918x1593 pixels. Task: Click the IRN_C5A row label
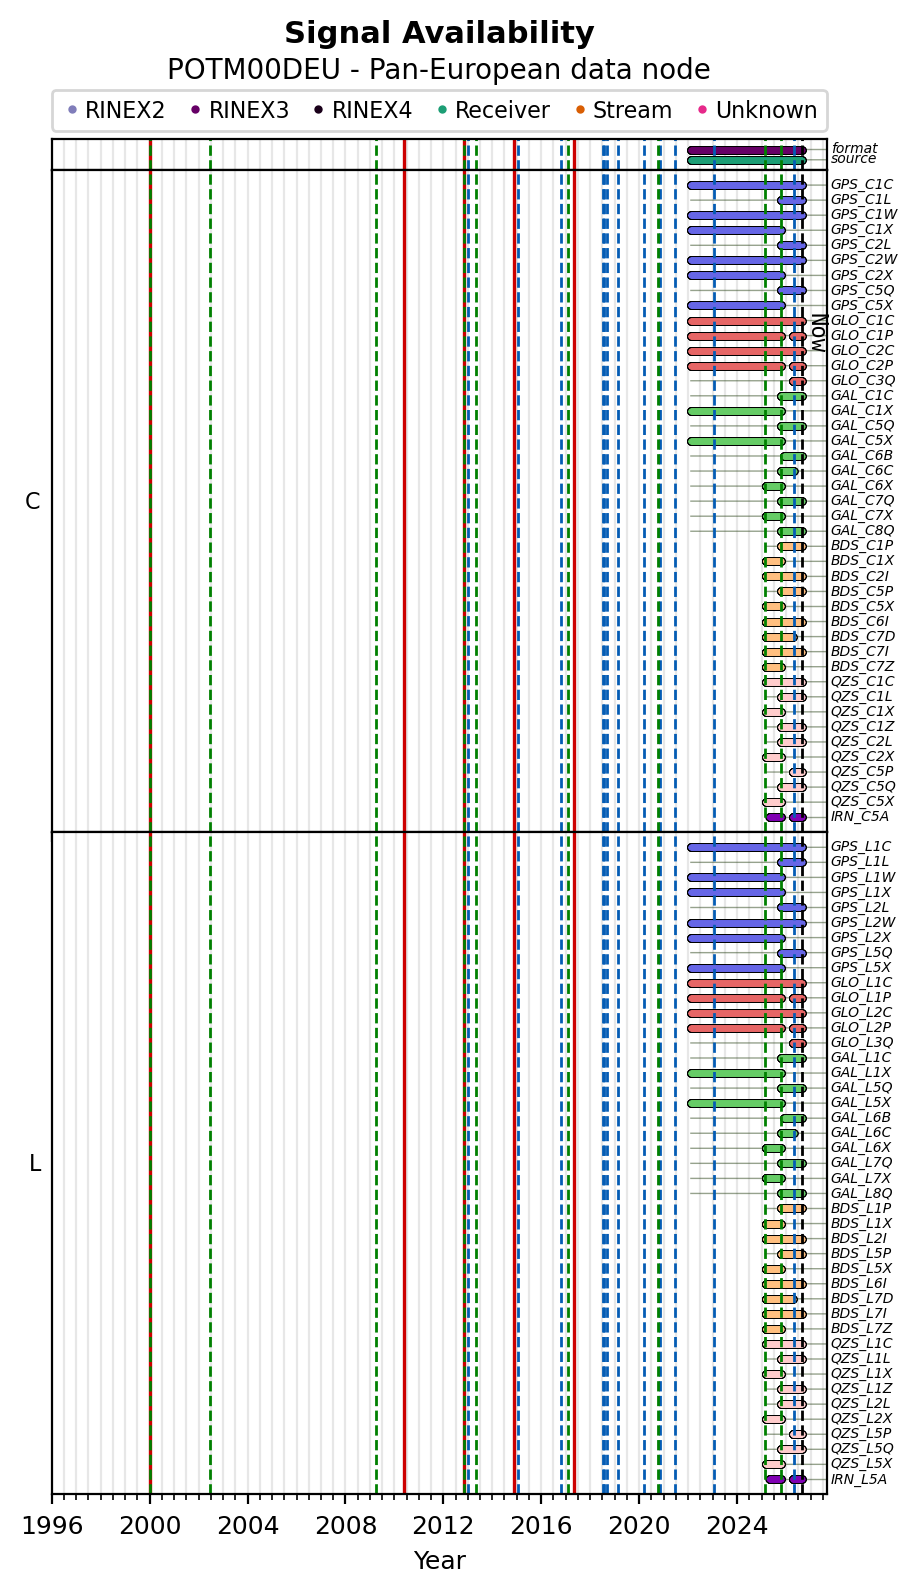pyautogui.click(x=860, y=817)
